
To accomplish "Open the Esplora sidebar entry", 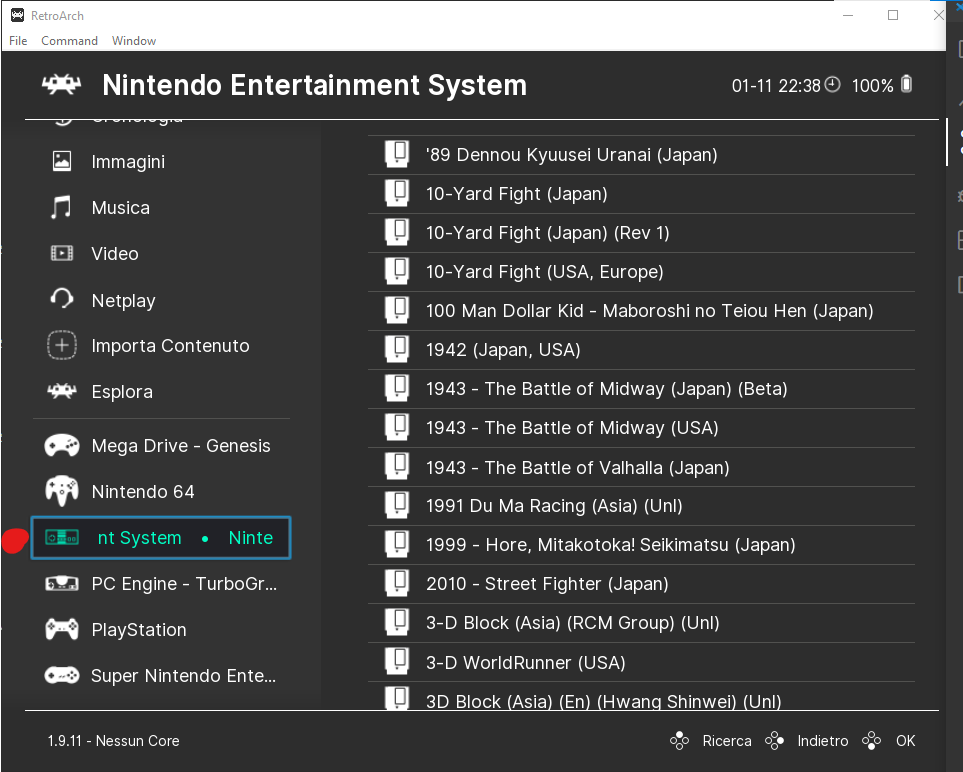I will pos(161,392).
